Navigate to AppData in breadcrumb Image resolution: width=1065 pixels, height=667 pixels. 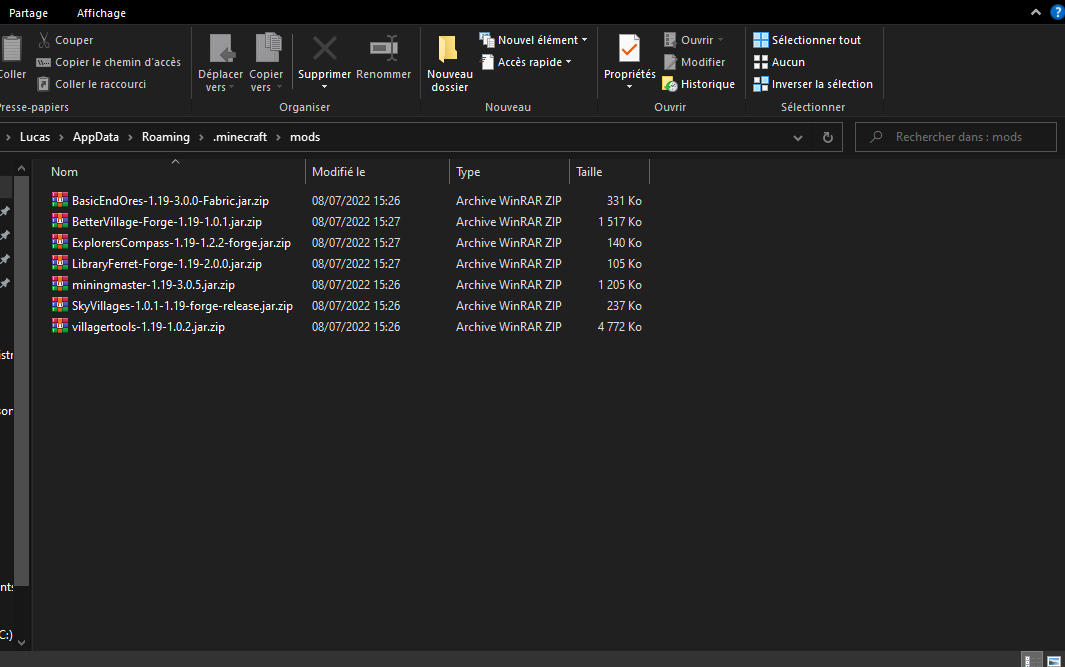coord(96,137)
